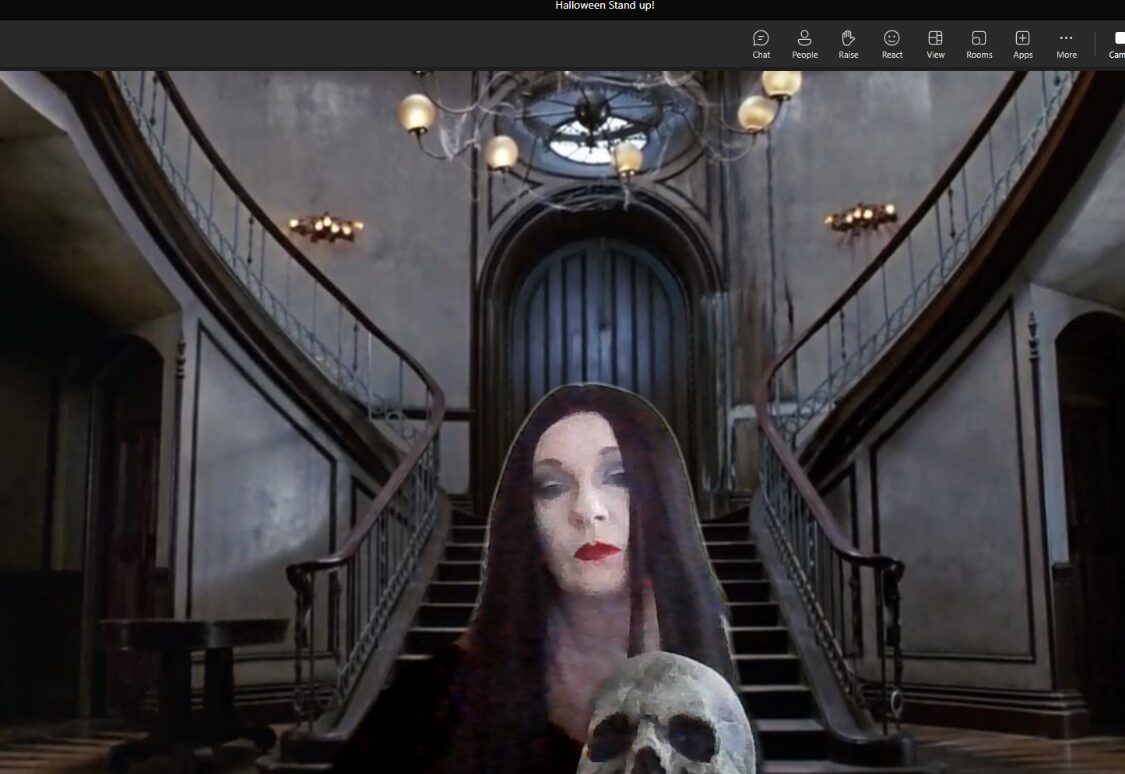Click the left wall sconce light

[x=326, y=228]
